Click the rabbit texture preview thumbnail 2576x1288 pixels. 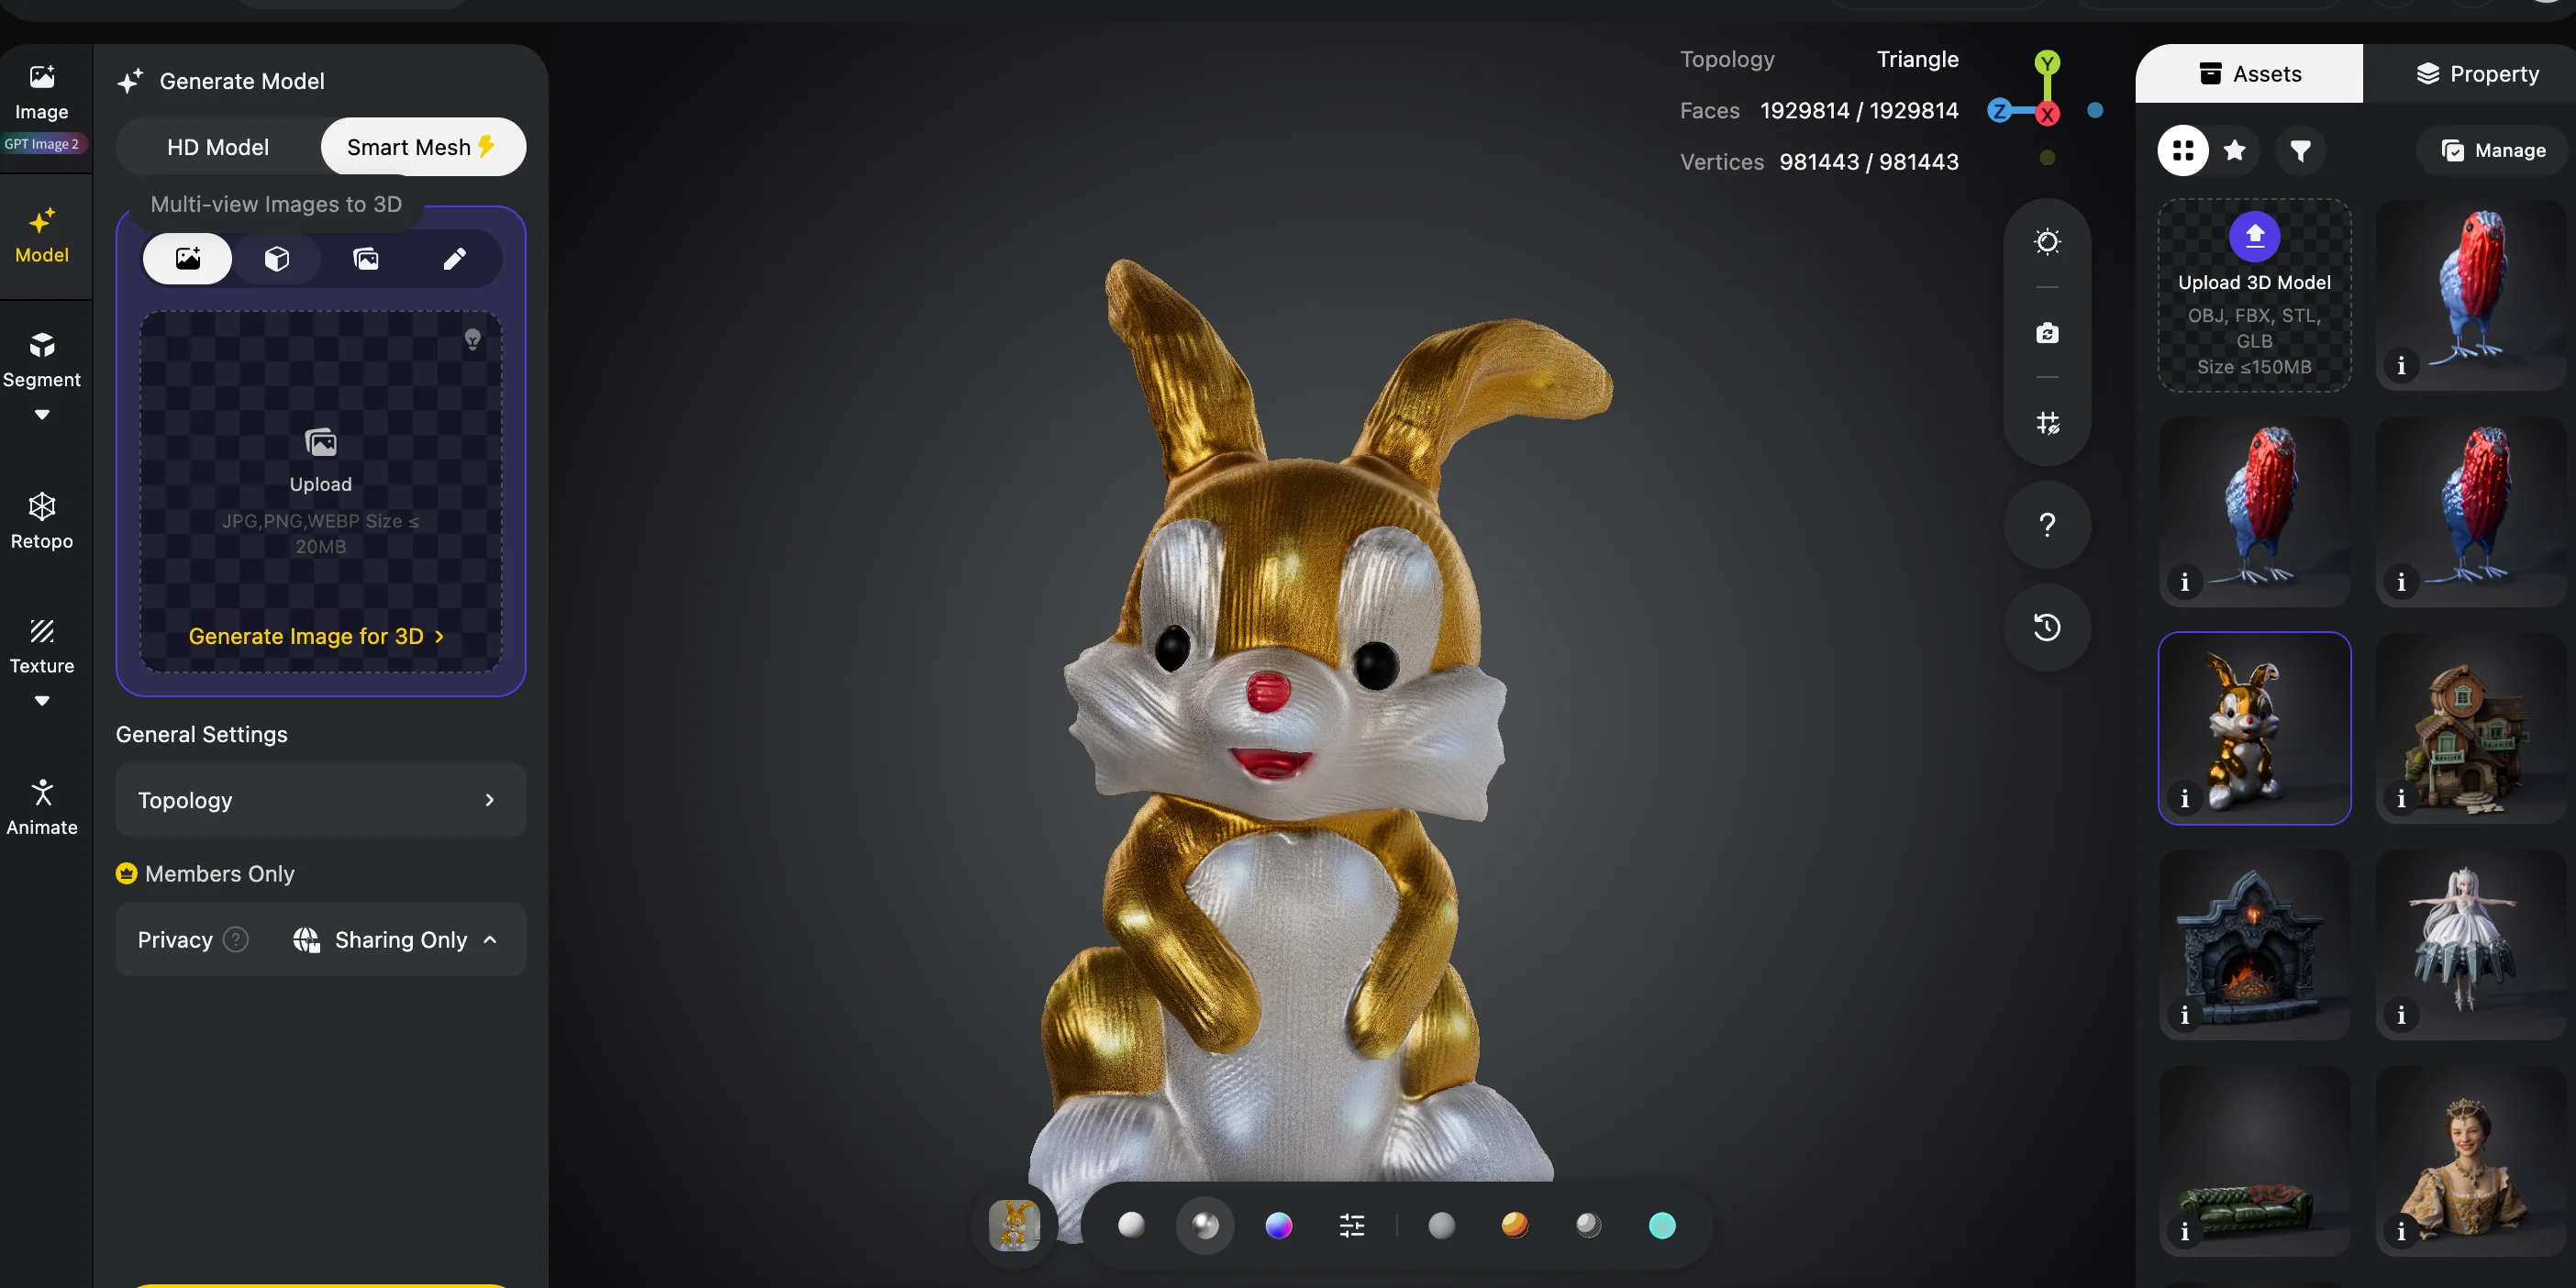(x=1014, y=1225)
